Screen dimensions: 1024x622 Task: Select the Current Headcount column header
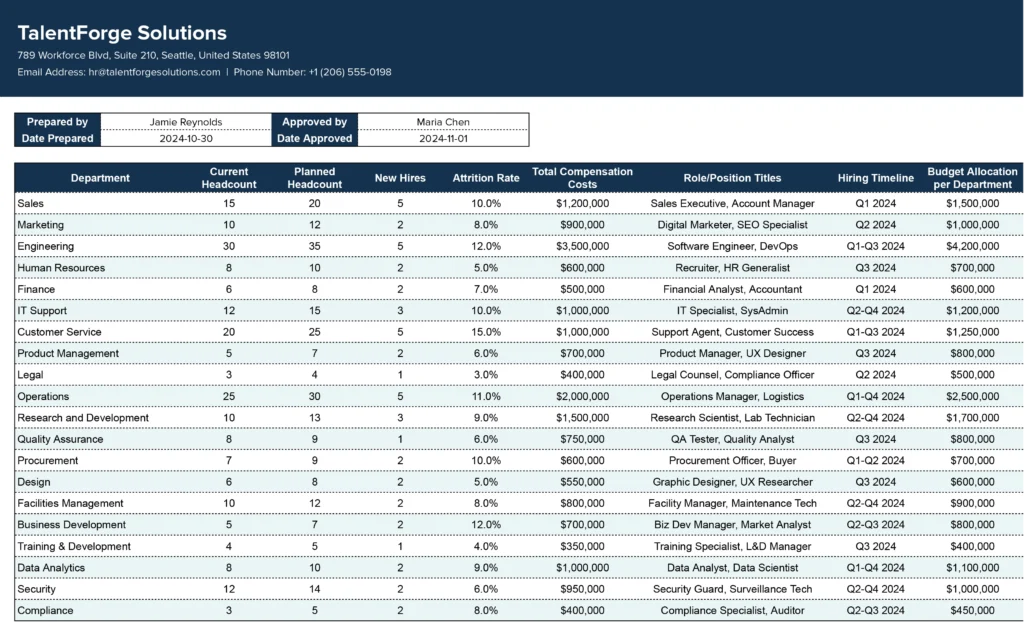229,178
